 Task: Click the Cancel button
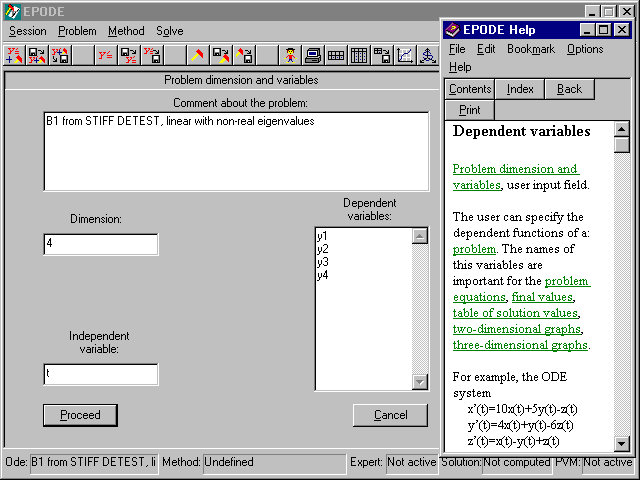coord(391,415)
